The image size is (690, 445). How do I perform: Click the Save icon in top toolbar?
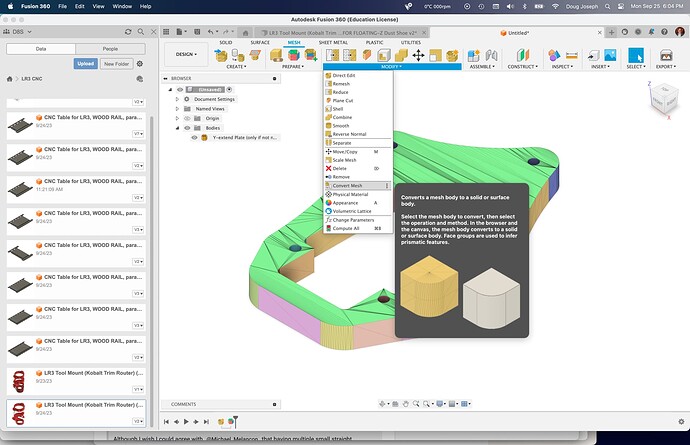coord(197,32)
